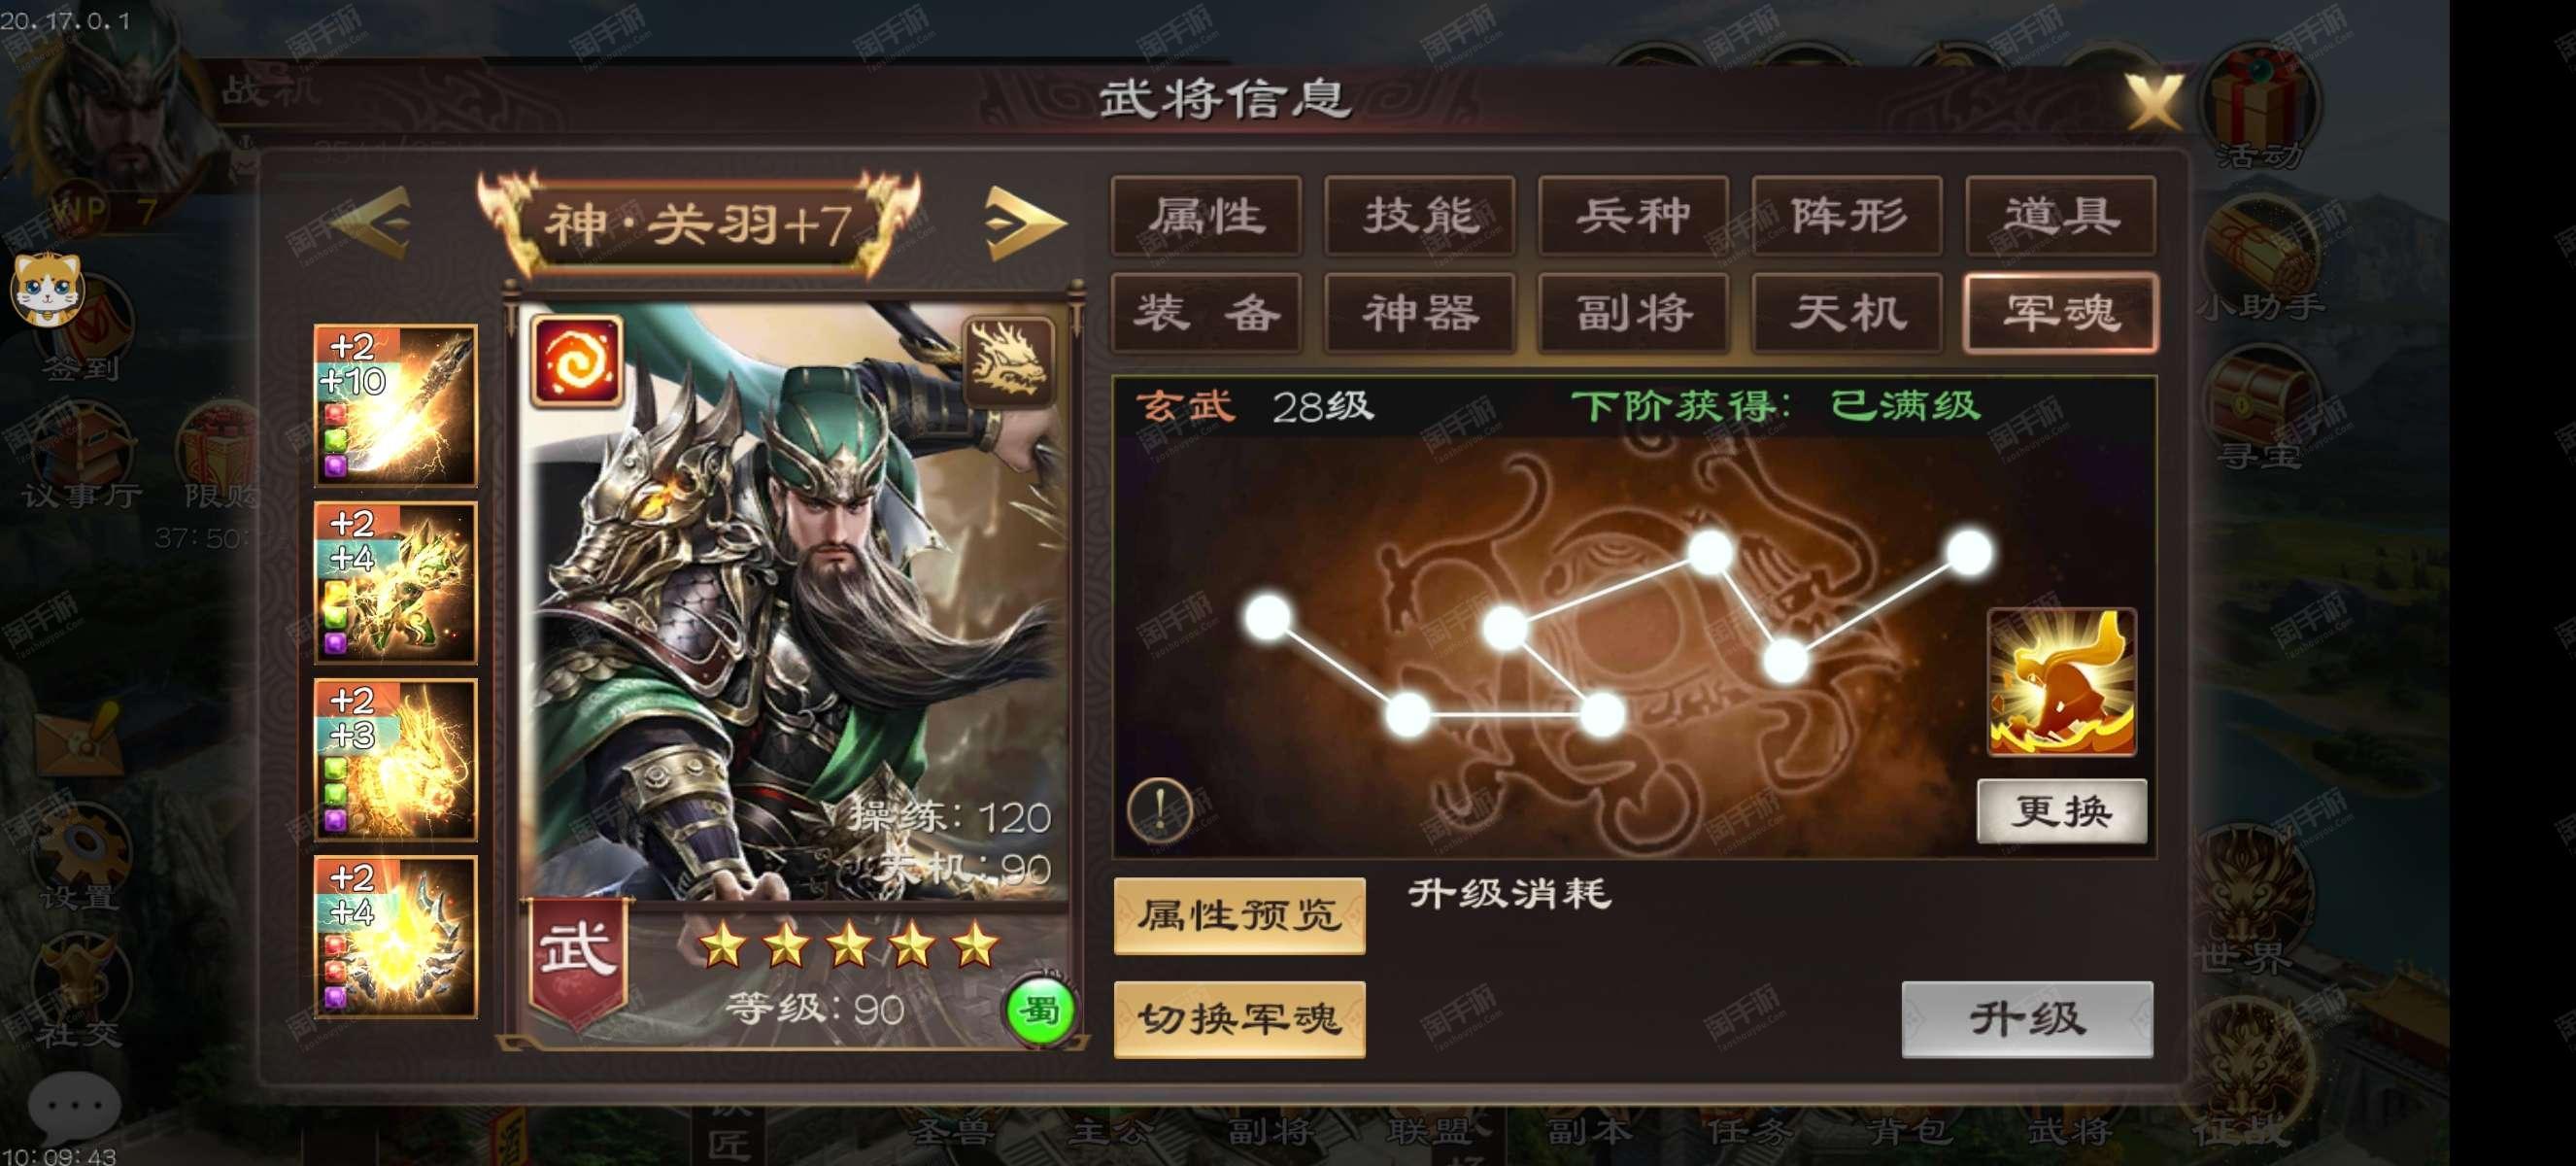Switch to the 技能 tab
Screen dimensions: 2576x1166
(1420, 216)
